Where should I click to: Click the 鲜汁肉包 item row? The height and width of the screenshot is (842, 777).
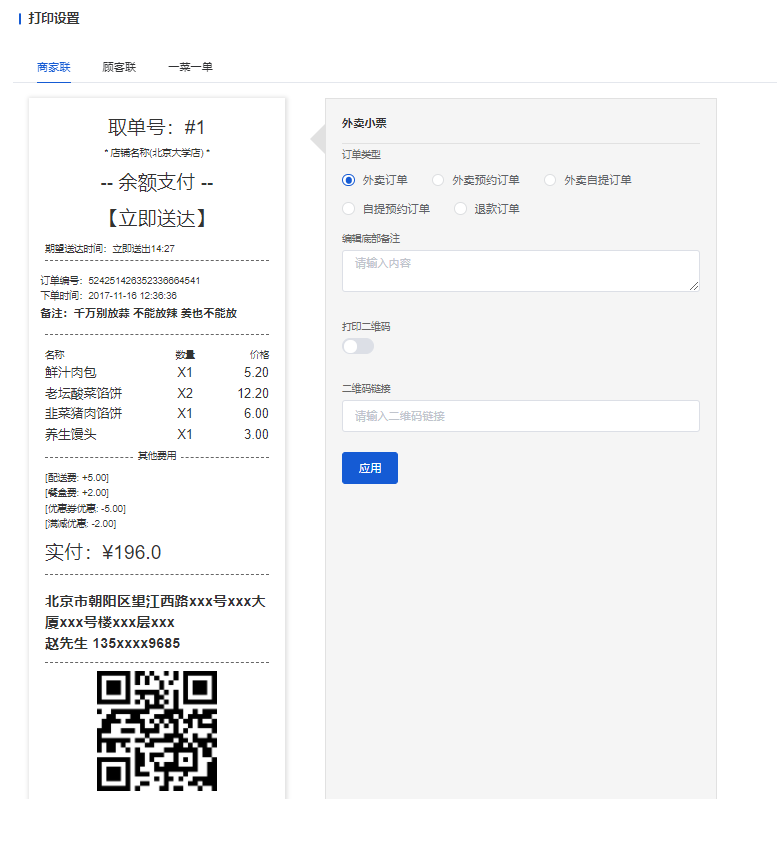click(x=157, y=372)
